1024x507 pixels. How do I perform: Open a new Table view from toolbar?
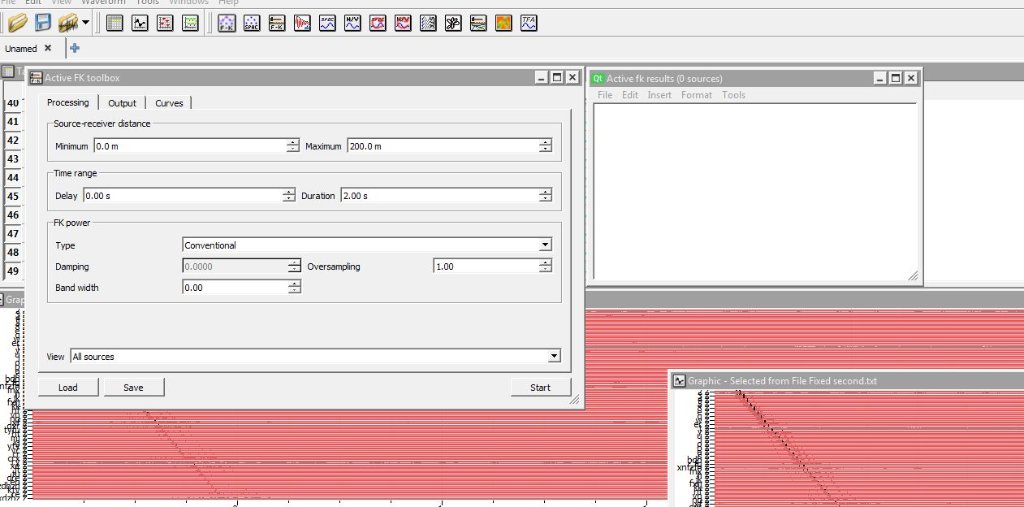click(x=114, y=24)
